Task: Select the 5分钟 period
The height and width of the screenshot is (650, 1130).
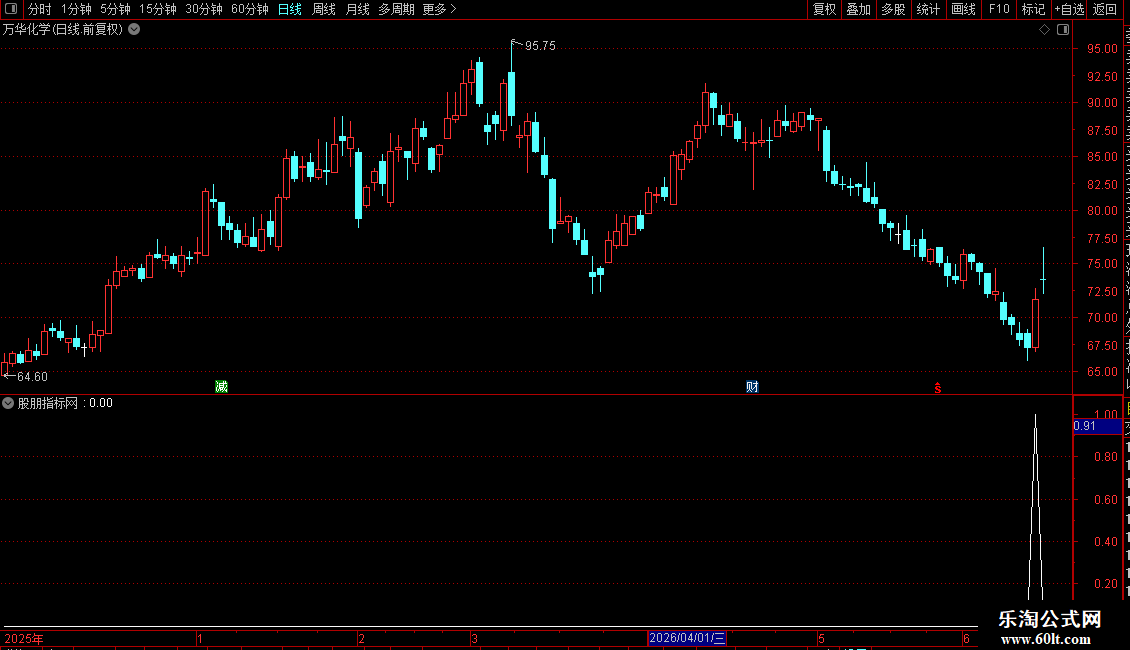Action: click(x=115, y=9)
